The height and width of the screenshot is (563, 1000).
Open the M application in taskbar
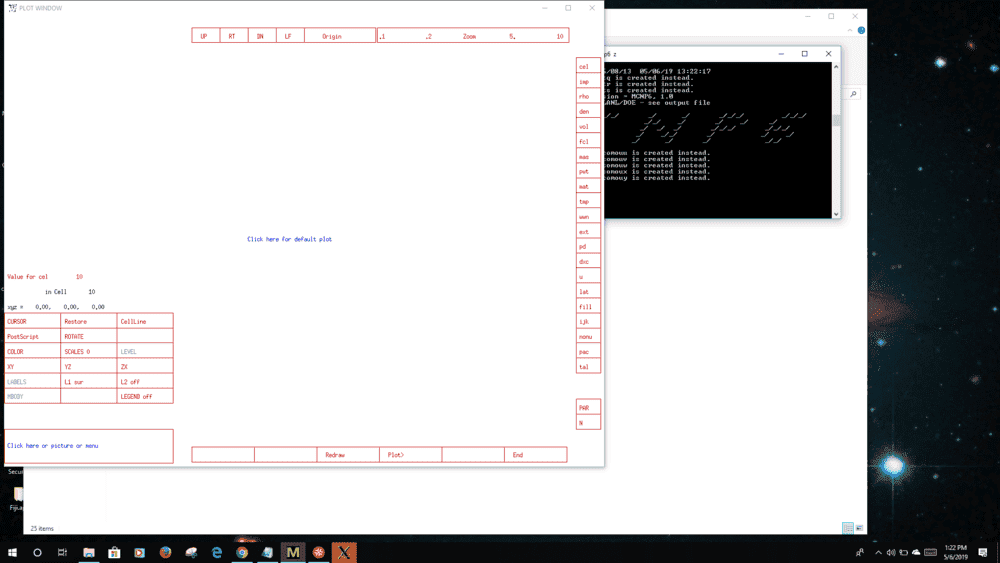293,552
